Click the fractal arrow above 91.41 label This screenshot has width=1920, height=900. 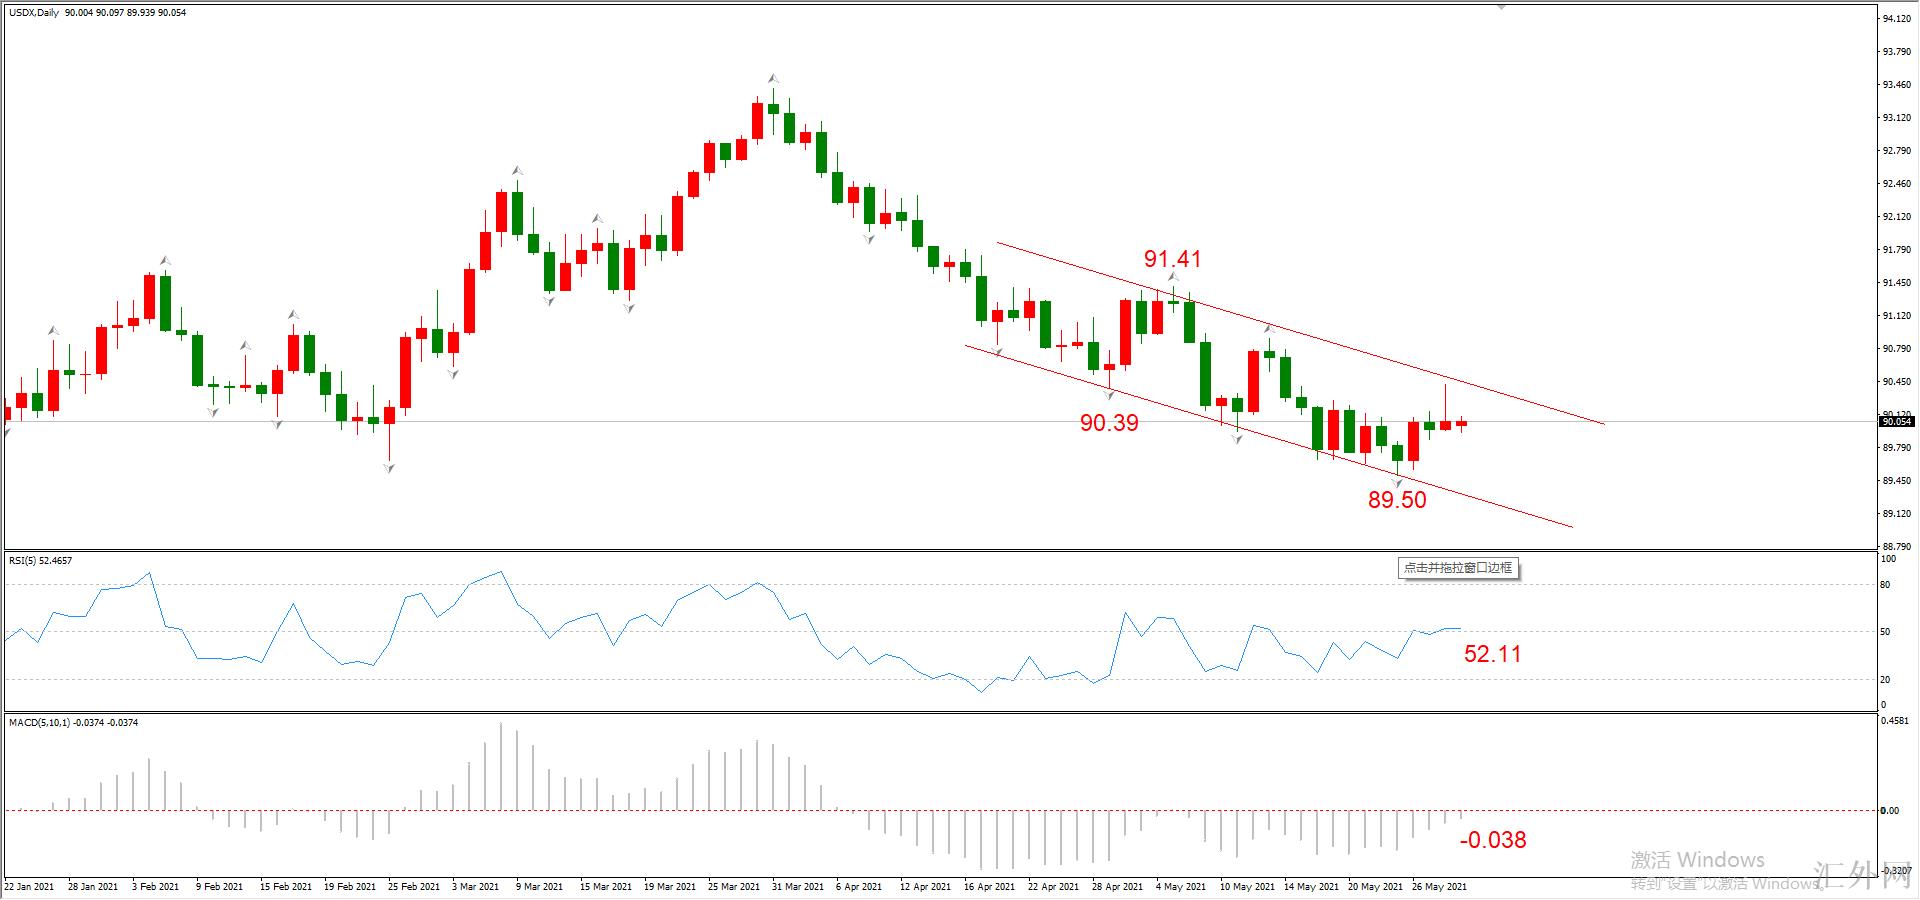1173,277
